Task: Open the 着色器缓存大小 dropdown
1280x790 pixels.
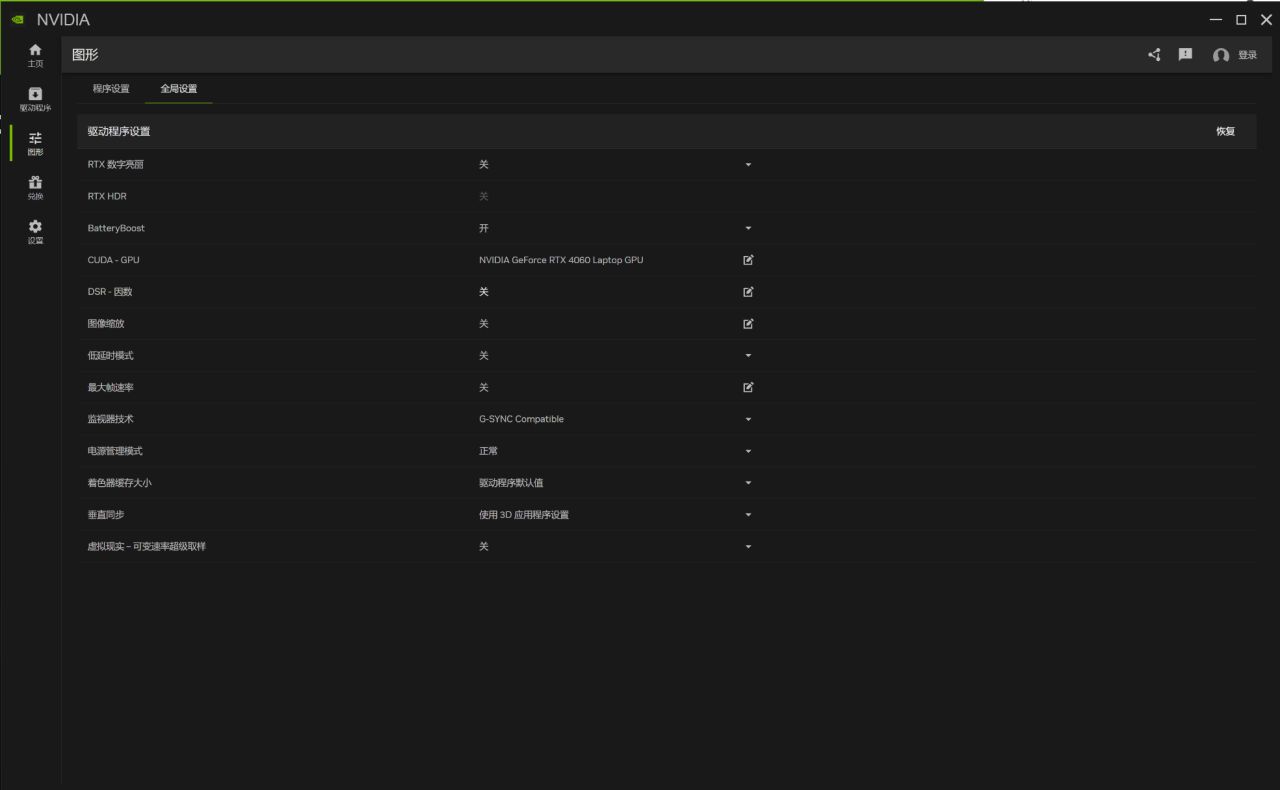Action: (748, 483)
